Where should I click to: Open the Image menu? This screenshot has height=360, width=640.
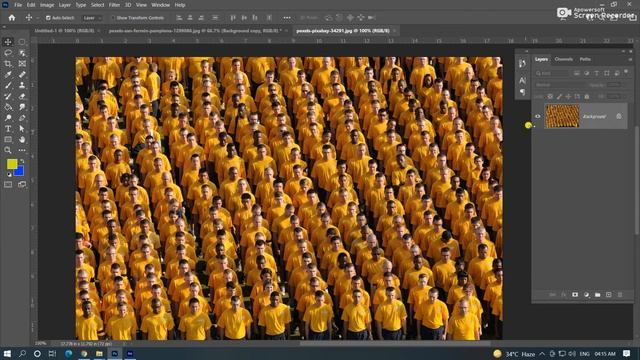click(47, 5)
